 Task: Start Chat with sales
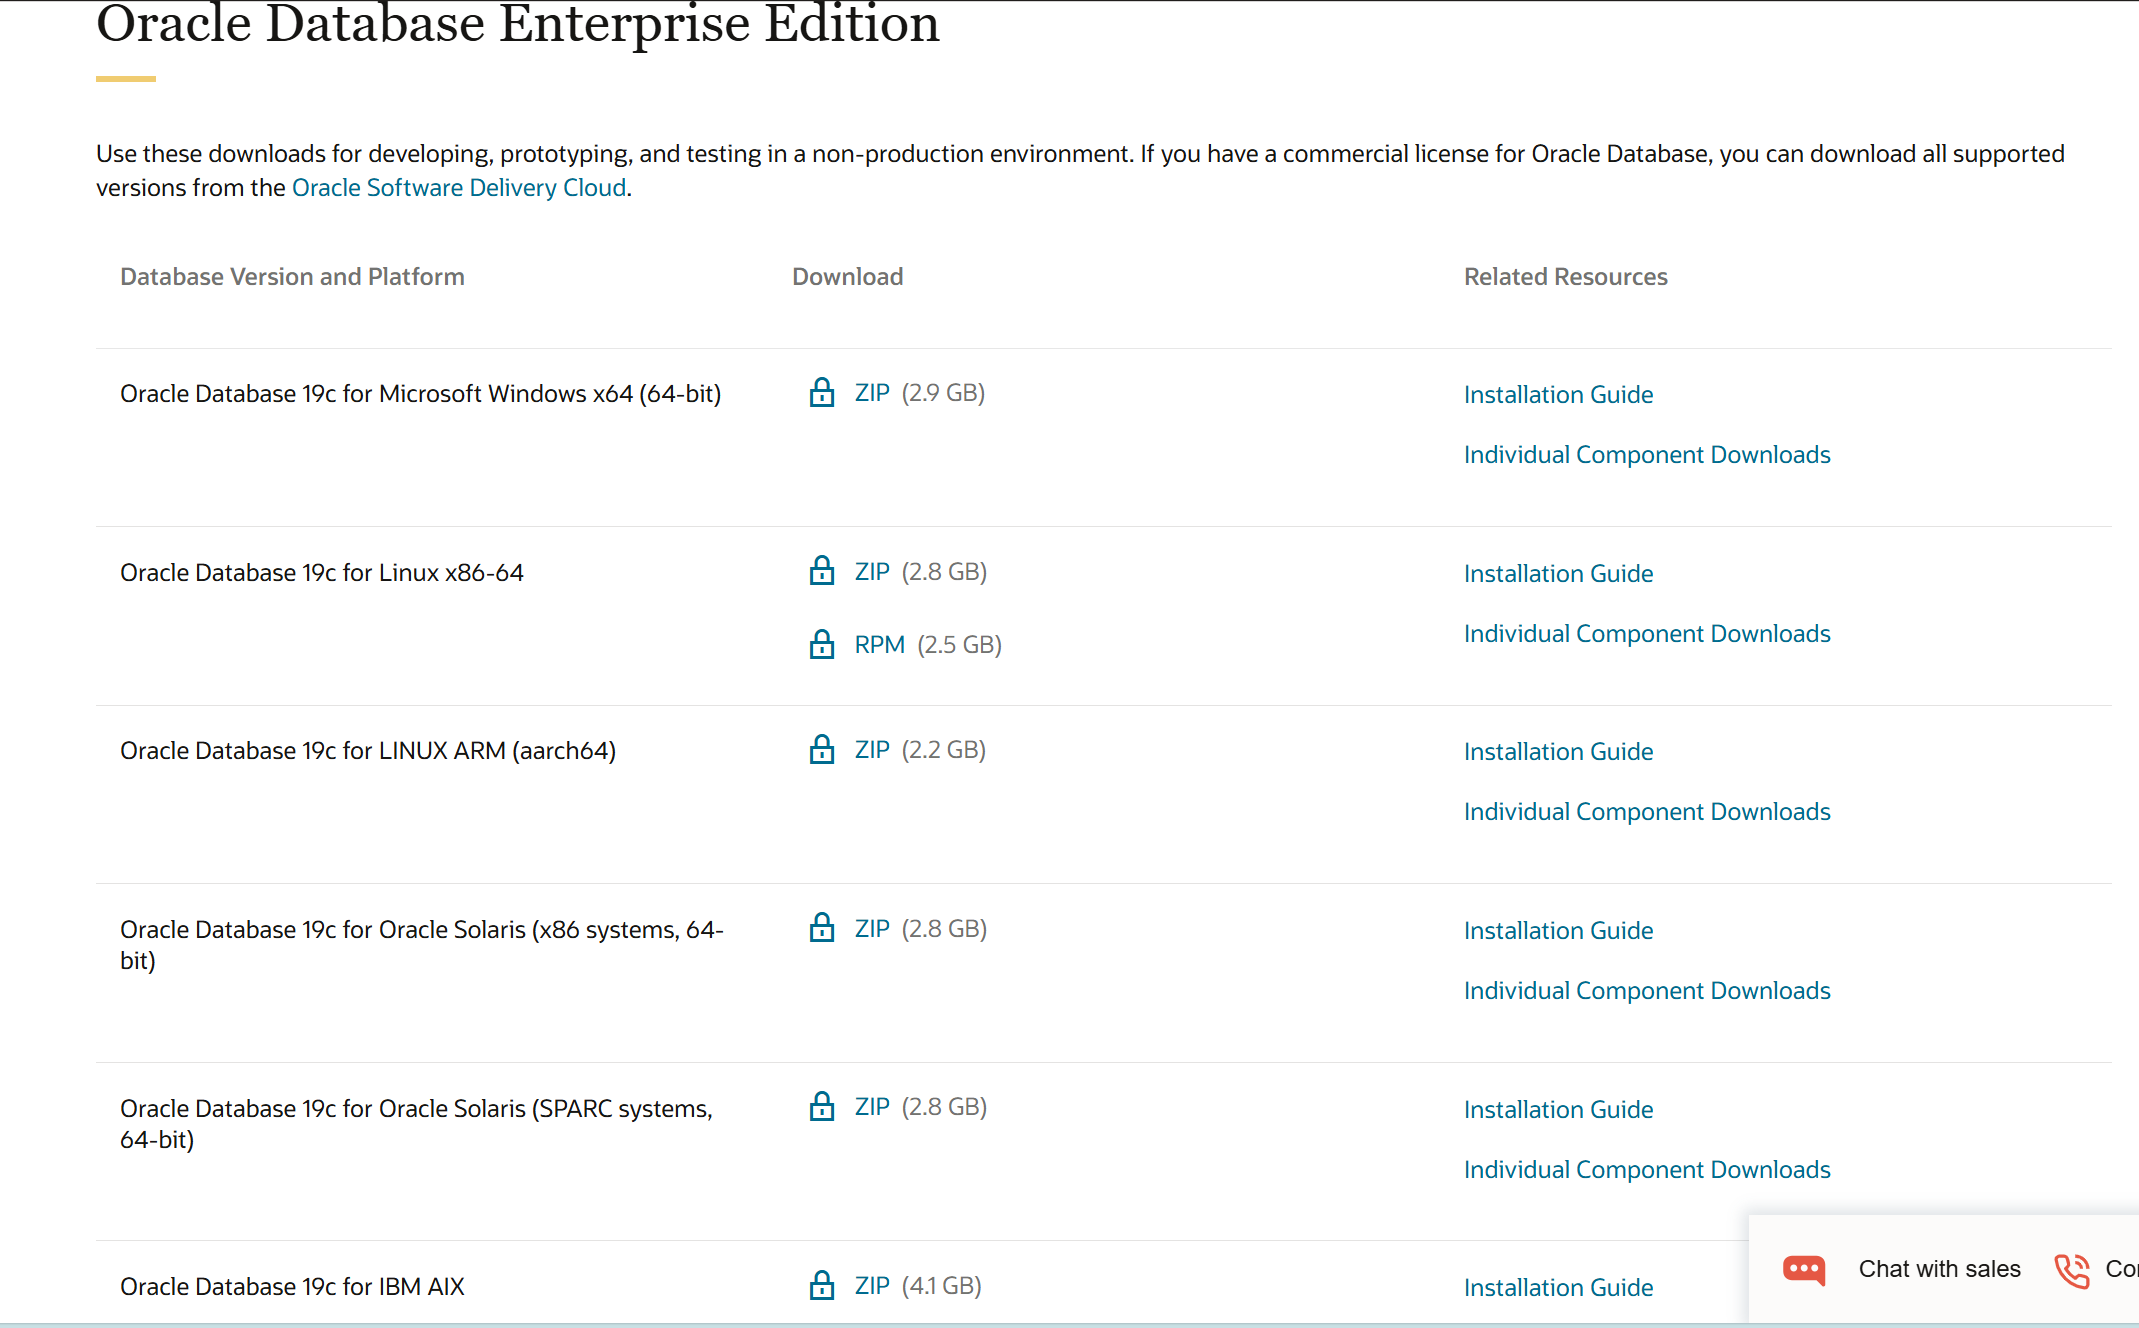tap(1938, 1269)
